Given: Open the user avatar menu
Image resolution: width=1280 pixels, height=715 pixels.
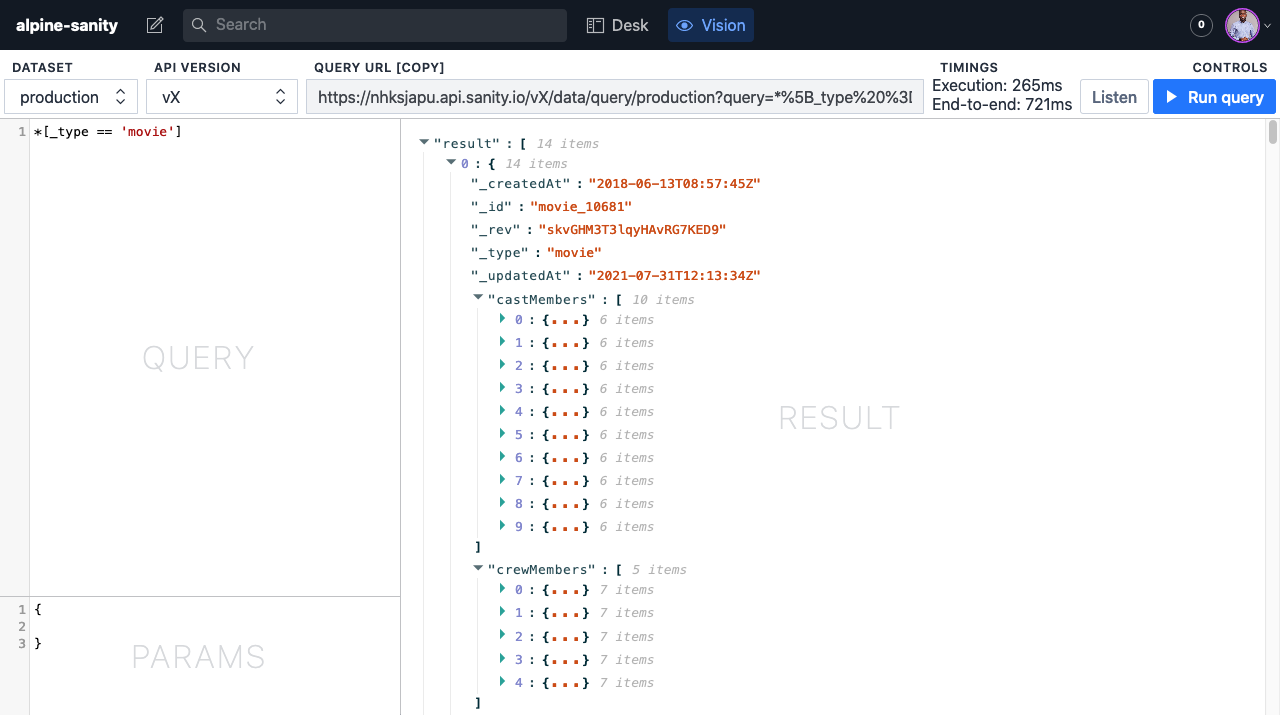Looking at the screenshot, I should coord(1248,25).
